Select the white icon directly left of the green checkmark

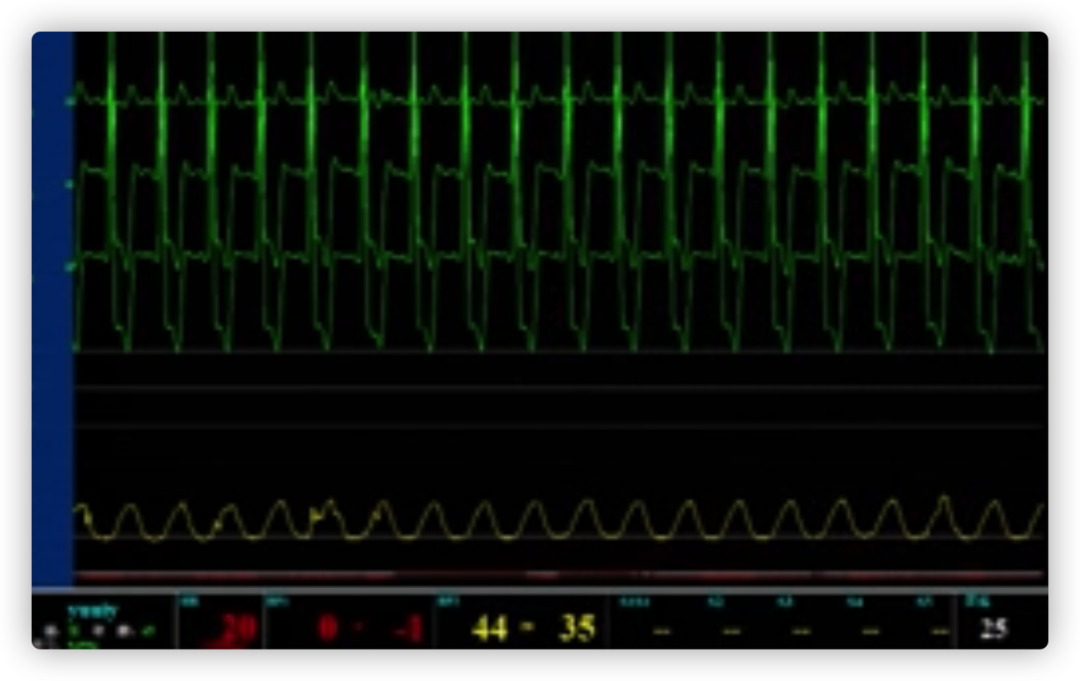coord(124,631)
